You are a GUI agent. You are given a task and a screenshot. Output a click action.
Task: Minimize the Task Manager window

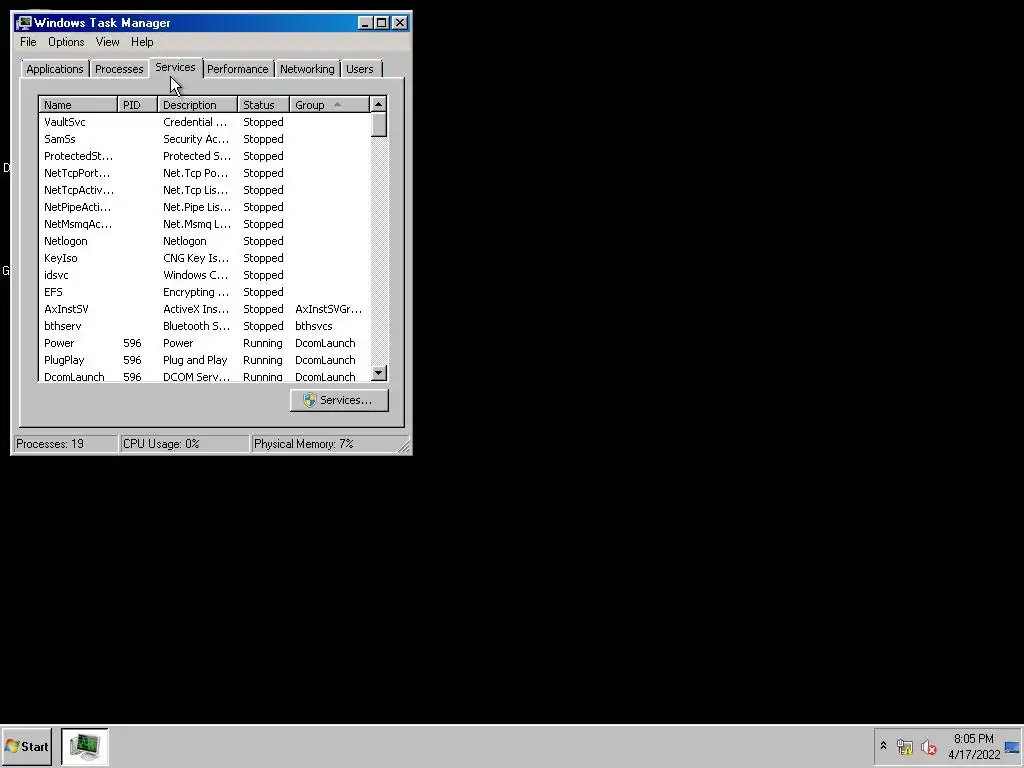coord(365,23)
